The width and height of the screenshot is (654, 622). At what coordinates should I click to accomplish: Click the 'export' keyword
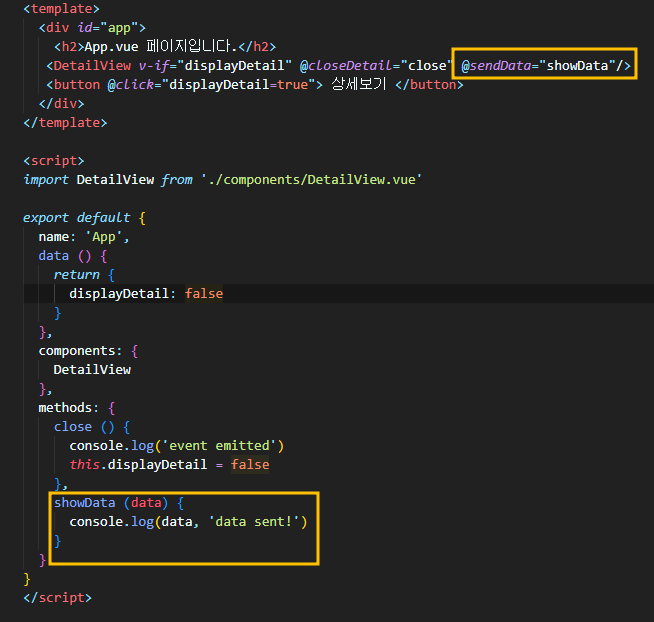tap(46, 218)
